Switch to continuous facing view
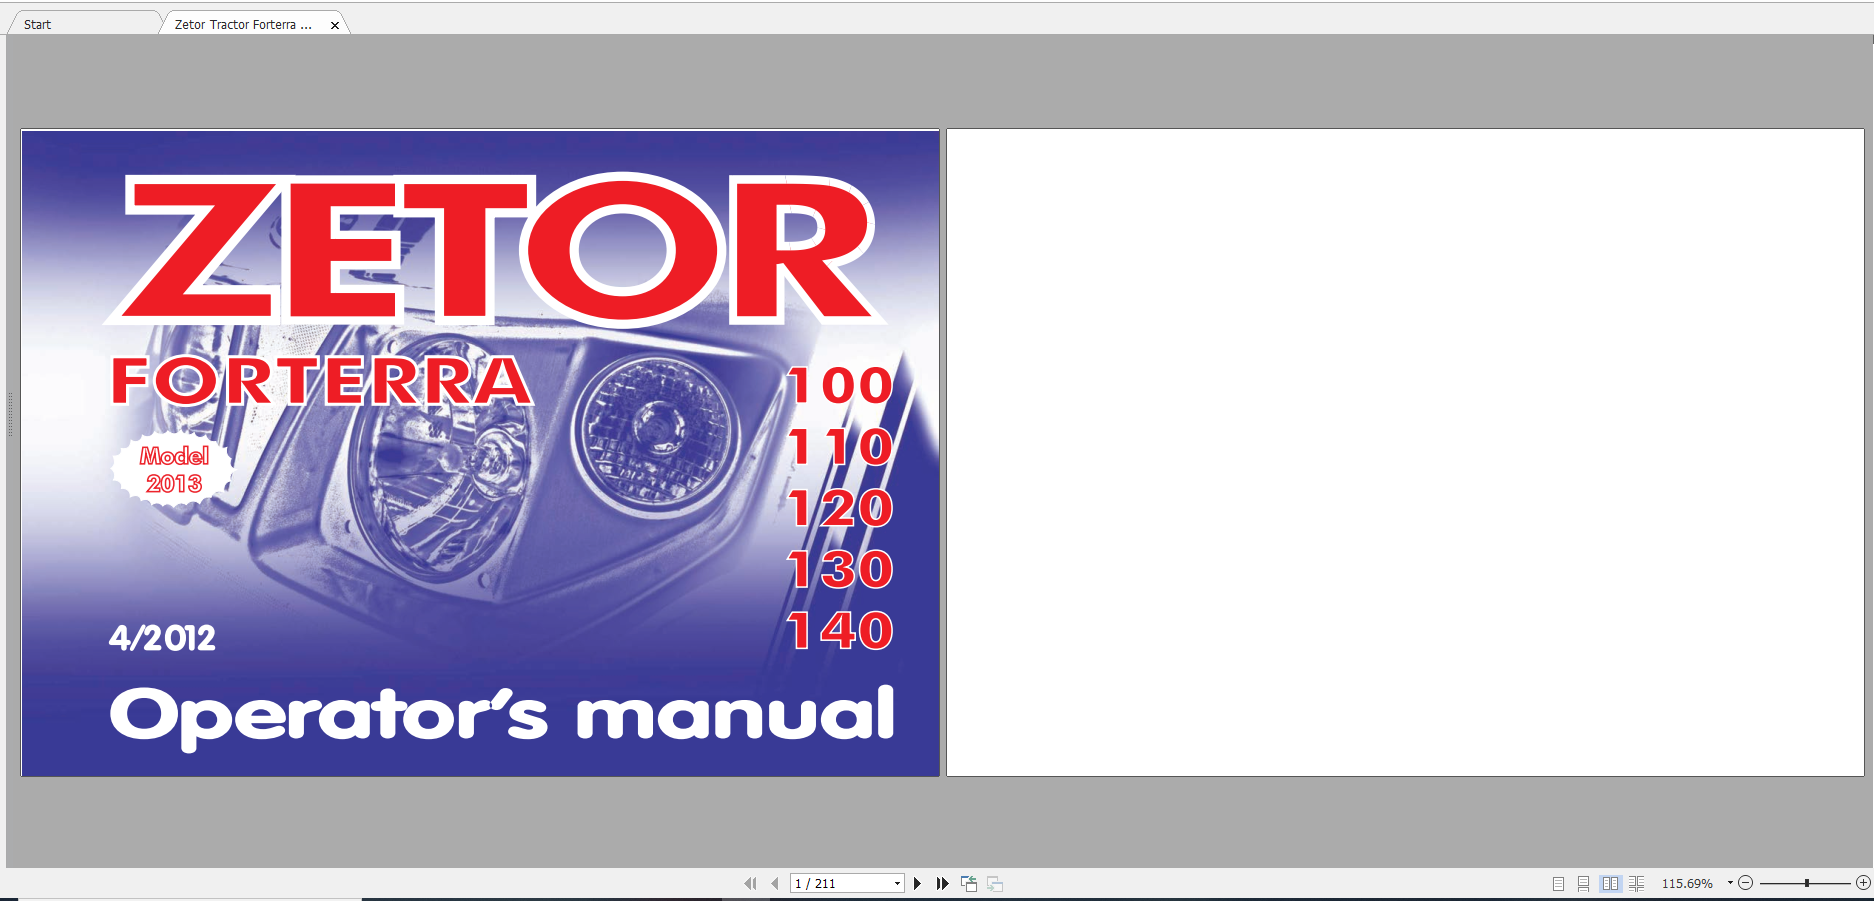Screen dimensions: 1874x901 point(1636,883)
